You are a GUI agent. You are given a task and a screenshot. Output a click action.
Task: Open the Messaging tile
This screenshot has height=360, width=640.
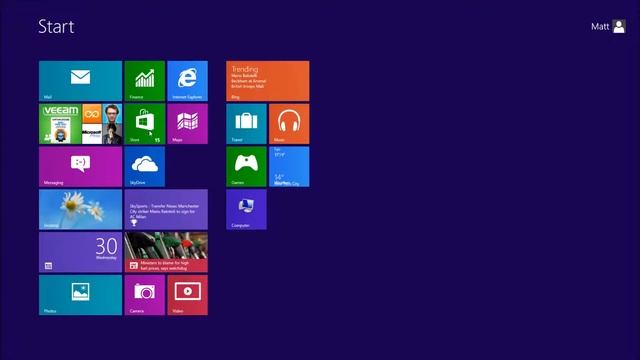(80, 167)
